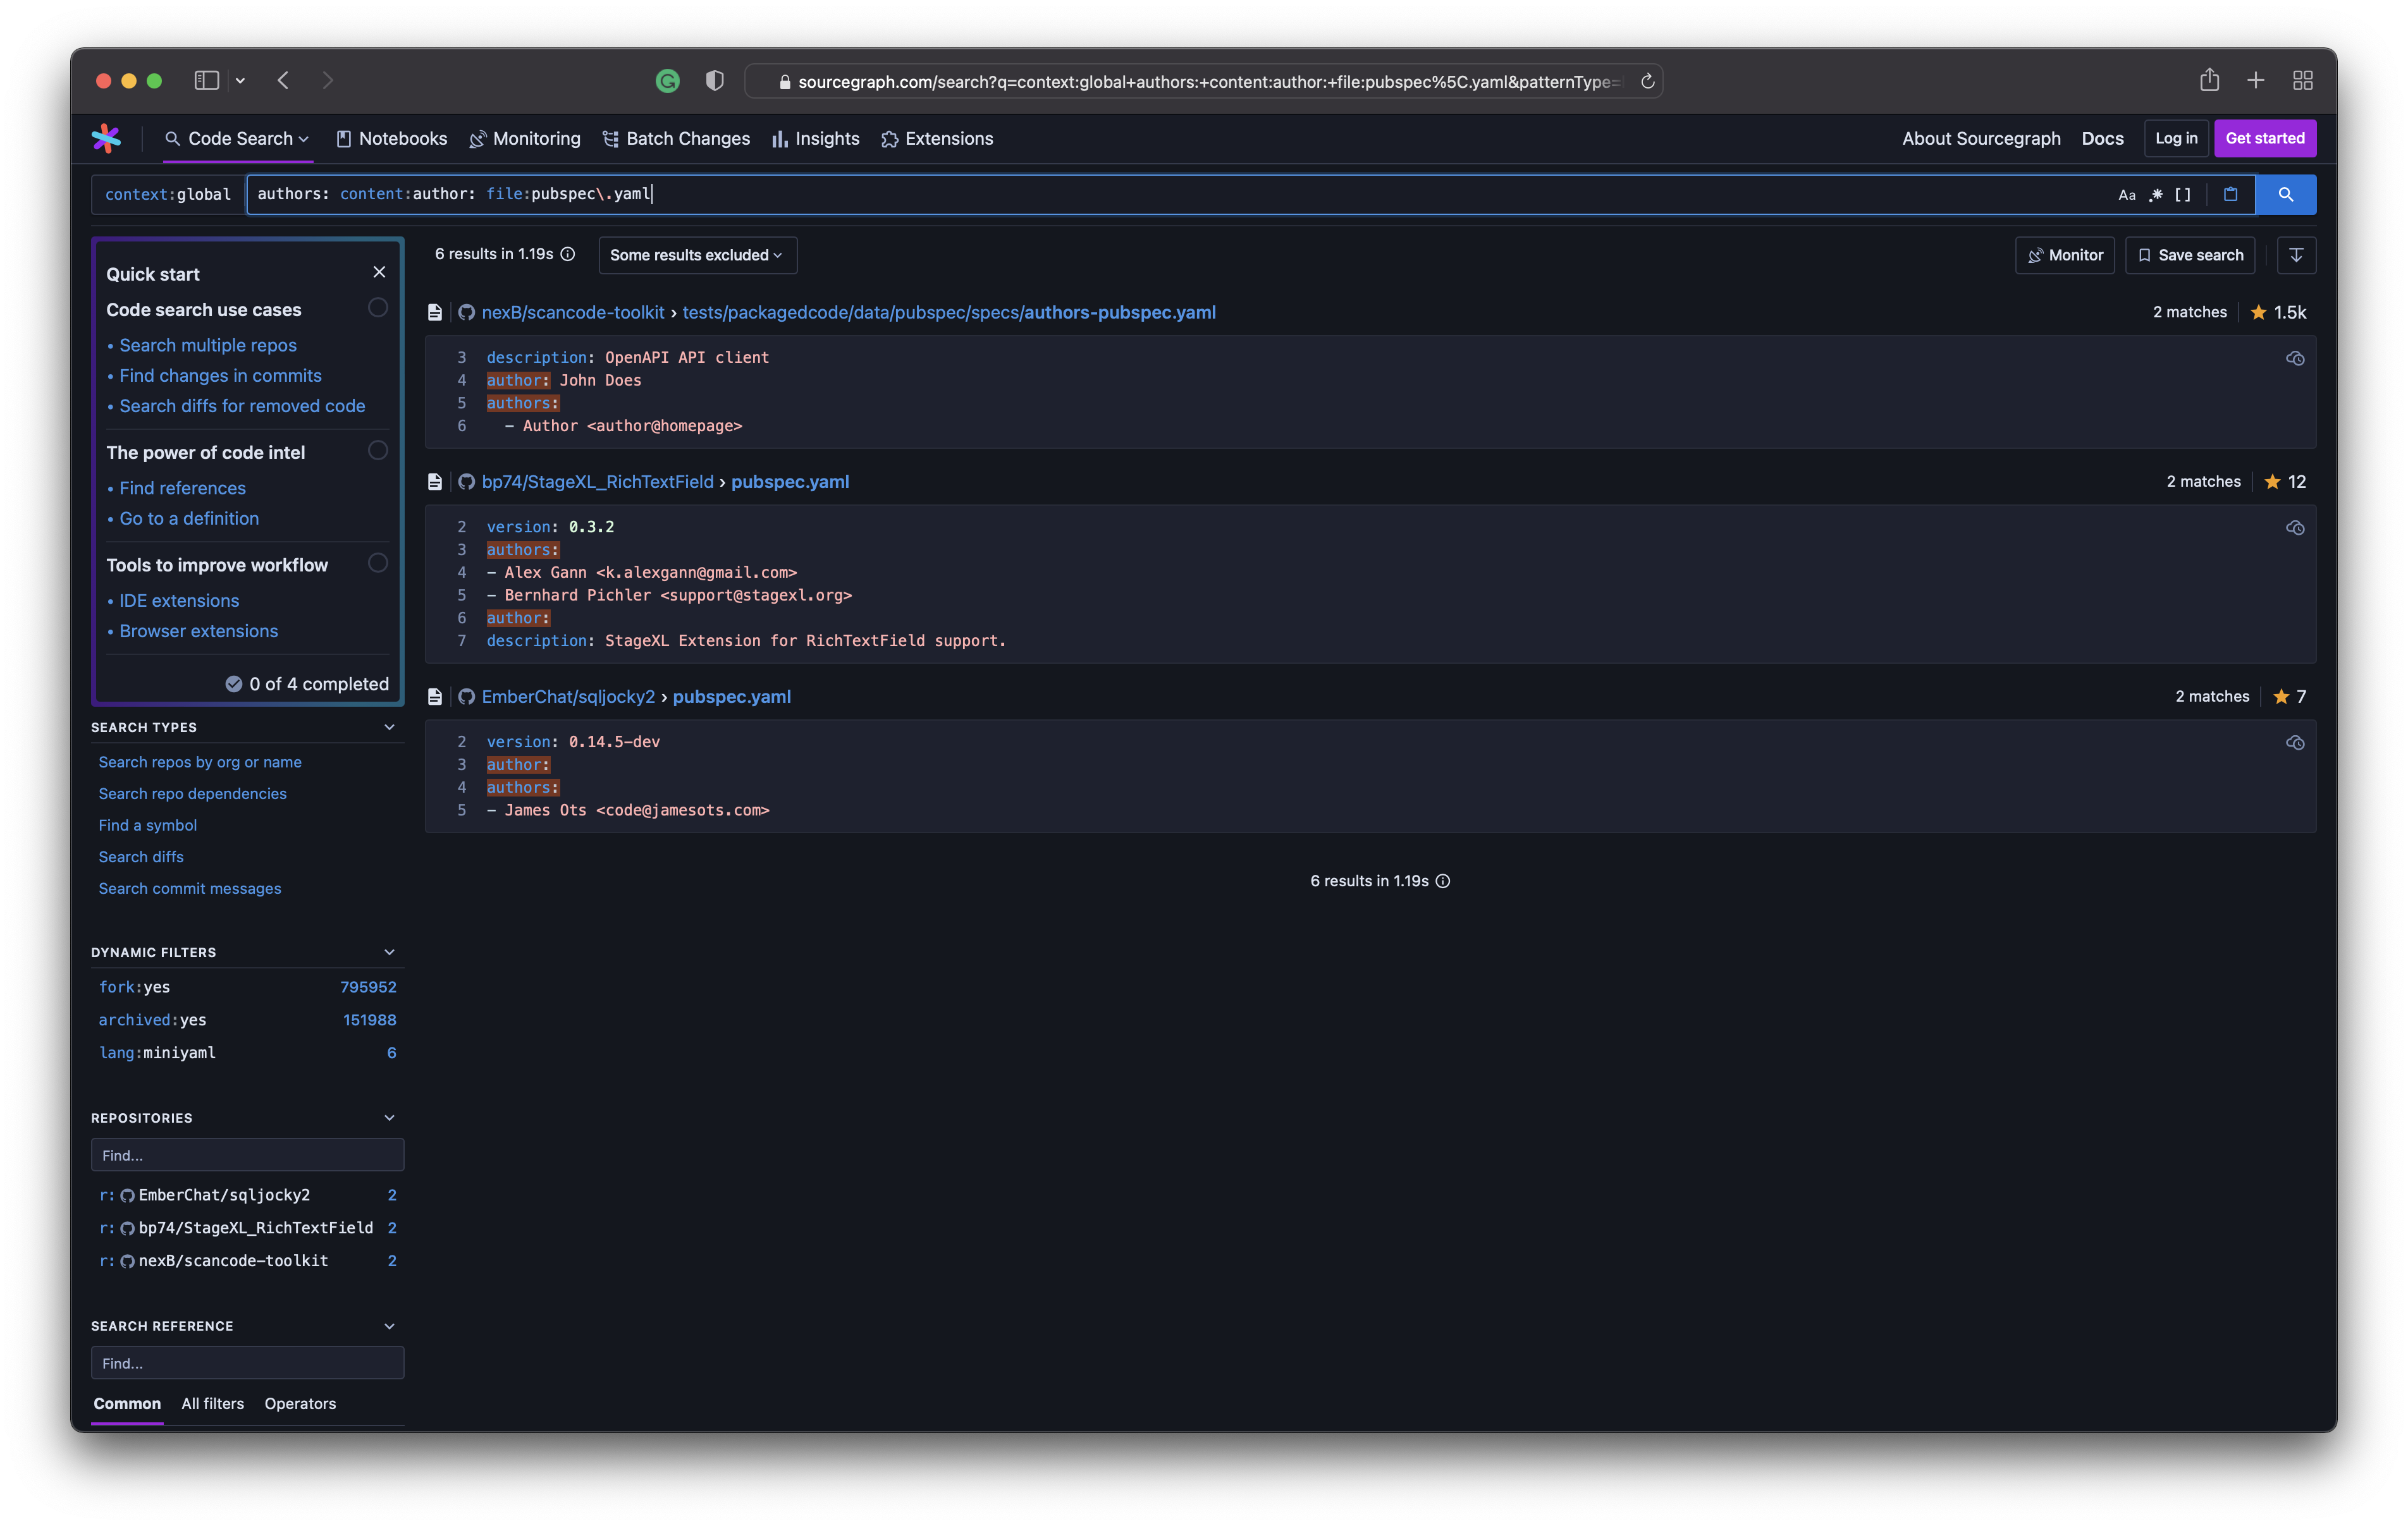Click the Sourcegraph logo icon
The height and width of the screenshot is (1526, 2408).
pyautogui.click(x=106, y=138)
